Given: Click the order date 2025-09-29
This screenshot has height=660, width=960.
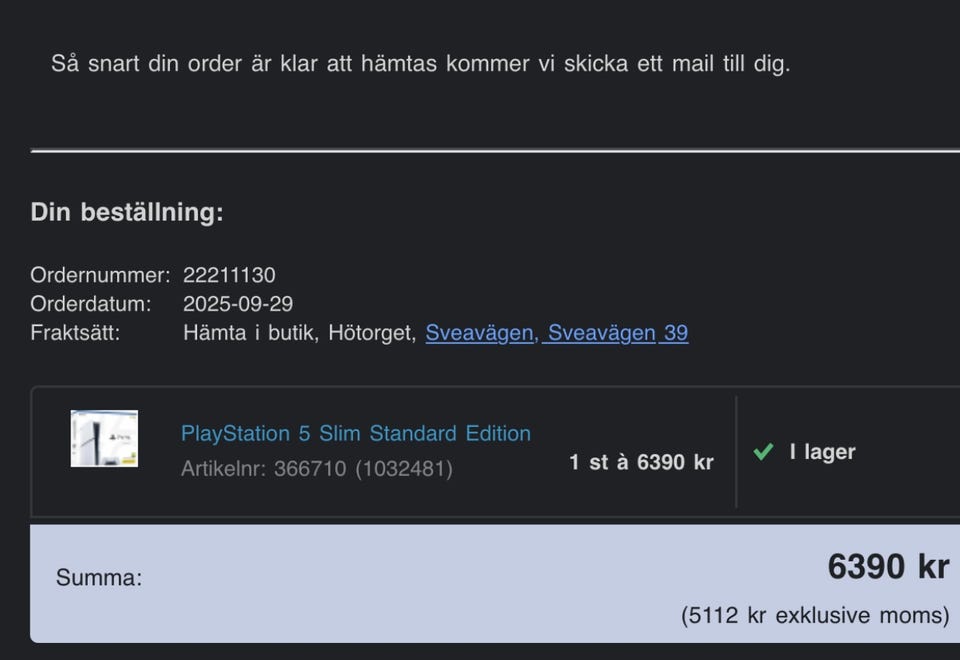Looking at the screenshot, I should [238, 304].
